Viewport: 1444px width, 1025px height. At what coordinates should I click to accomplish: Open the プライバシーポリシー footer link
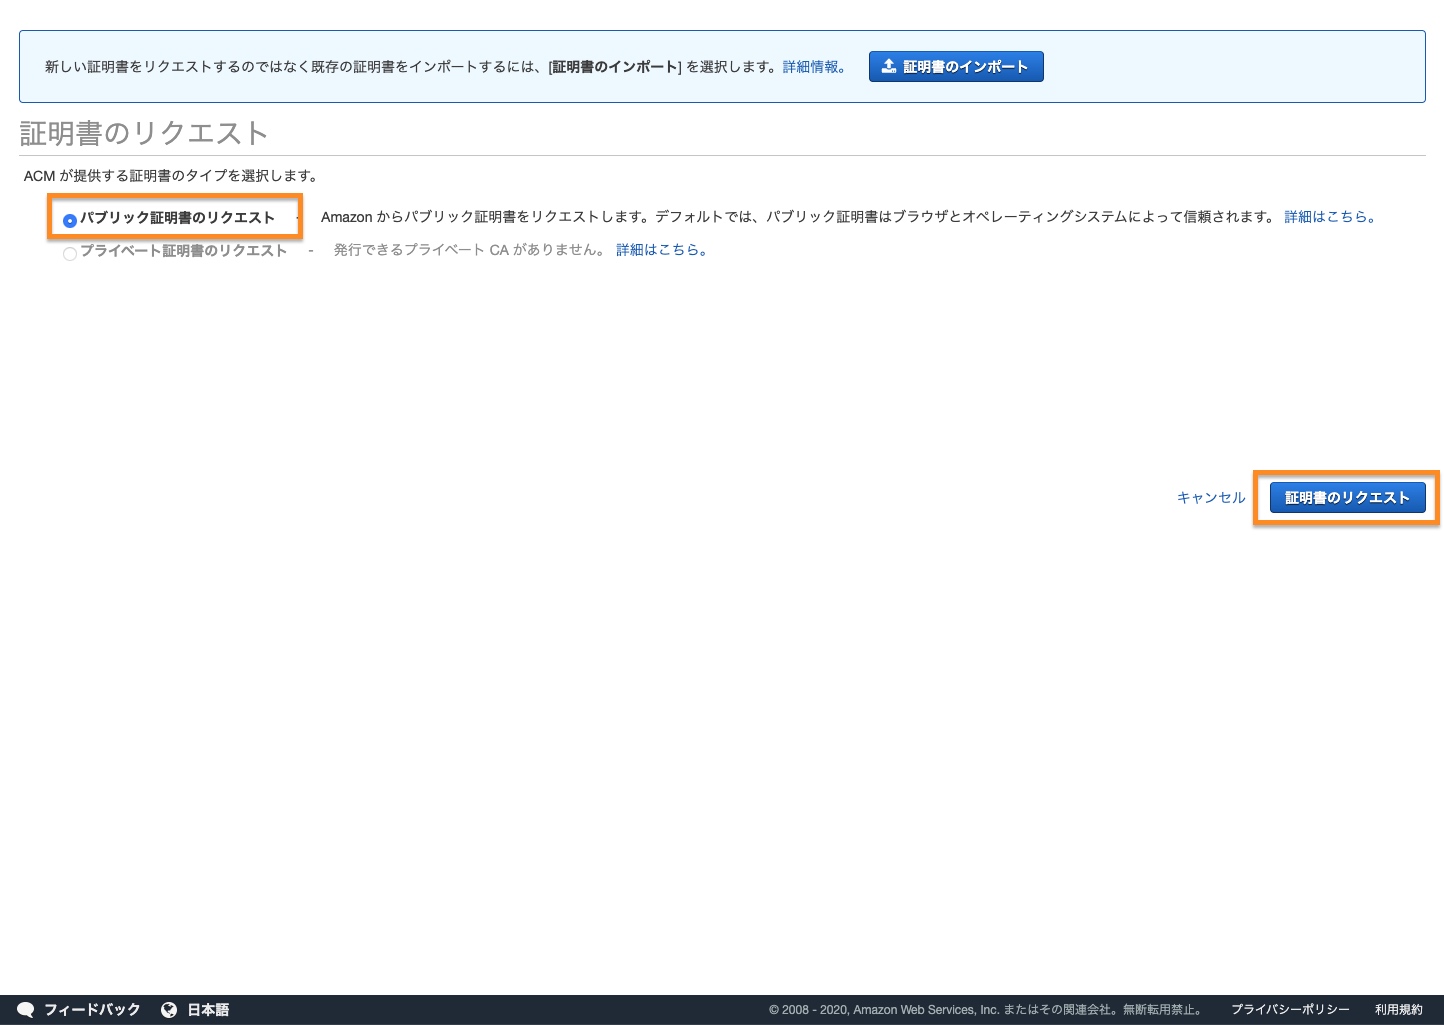(1290, 1010)
